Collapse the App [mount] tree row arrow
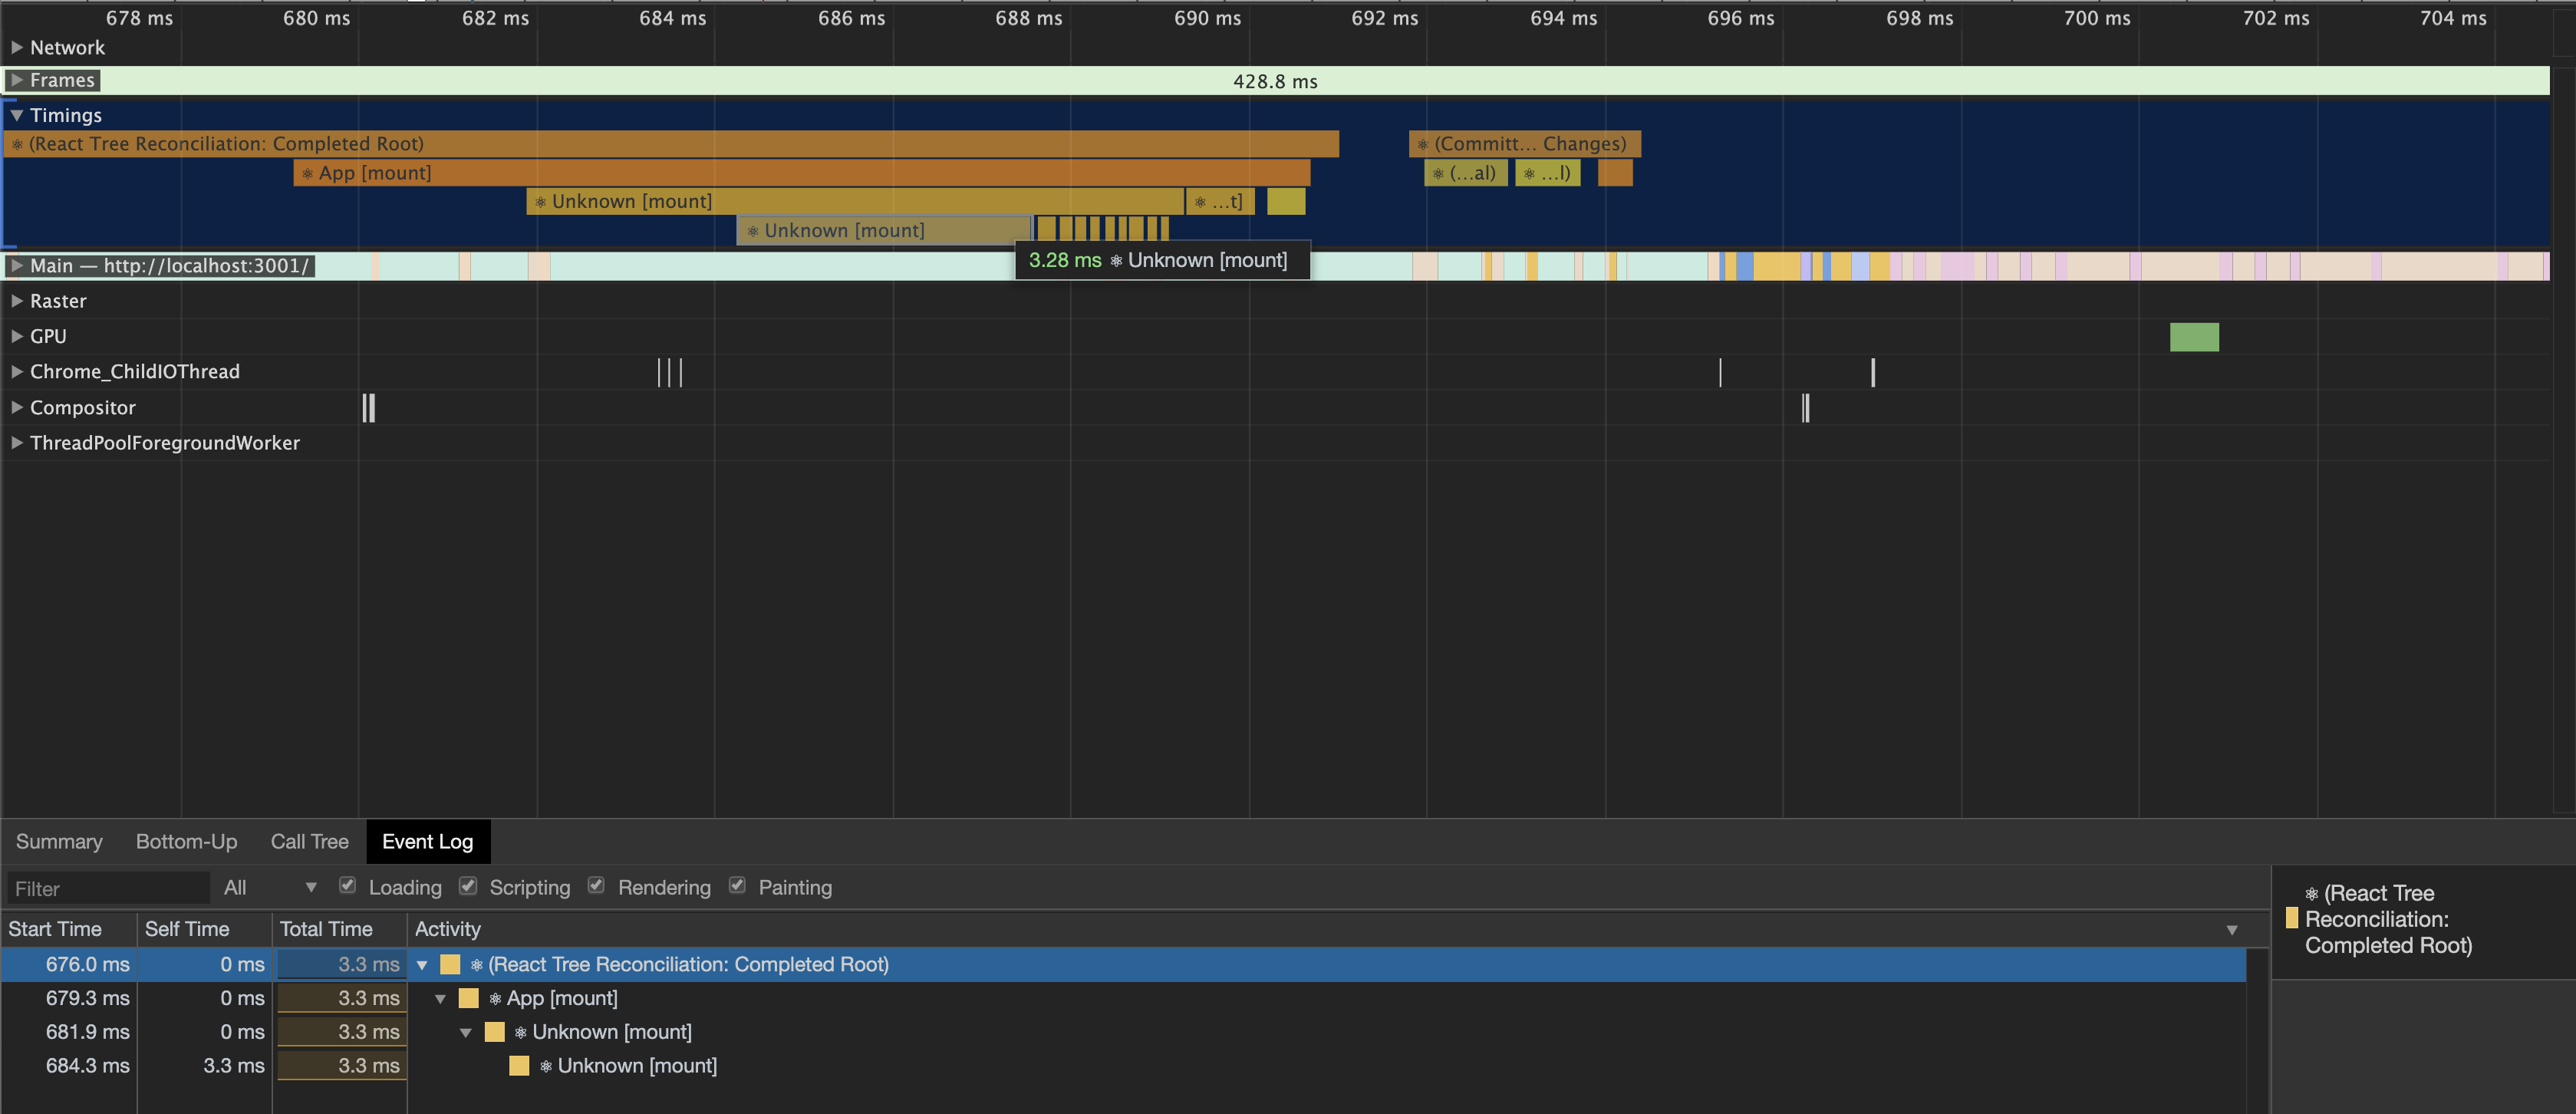This screenshot has width=2576, height=1114. coord(440,998)
